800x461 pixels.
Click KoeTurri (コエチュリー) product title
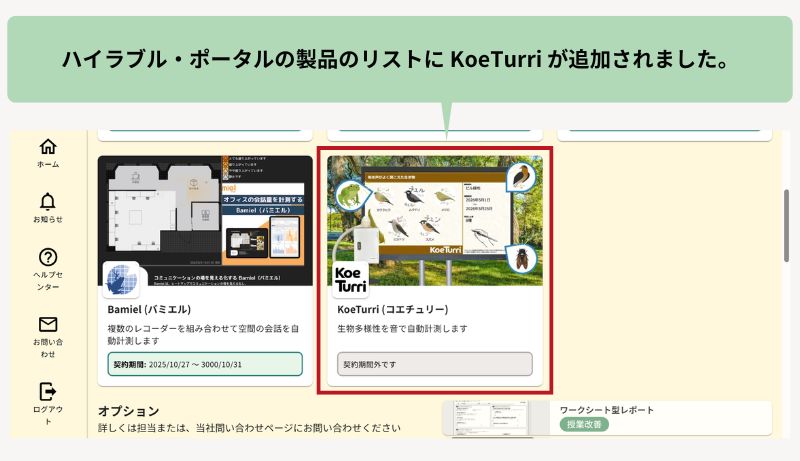pyautogui.click(x=393, y=310)
